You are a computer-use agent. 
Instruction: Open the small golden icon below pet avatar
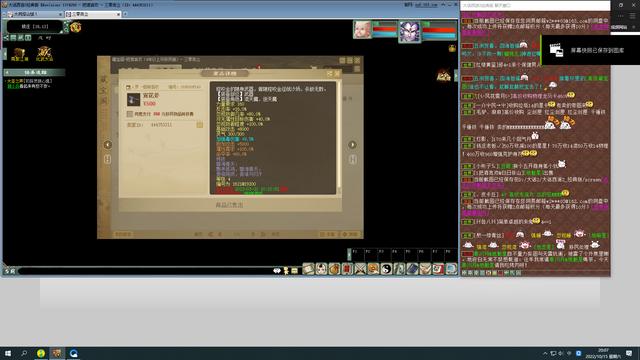click(x=452, y=49)
